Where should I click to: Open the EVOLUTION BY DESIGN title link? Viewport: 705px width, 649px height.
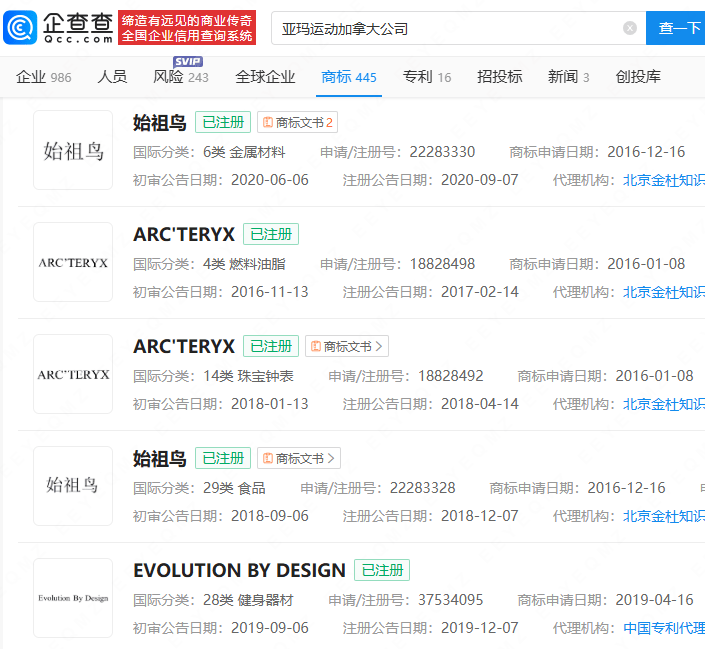[239, 570]
